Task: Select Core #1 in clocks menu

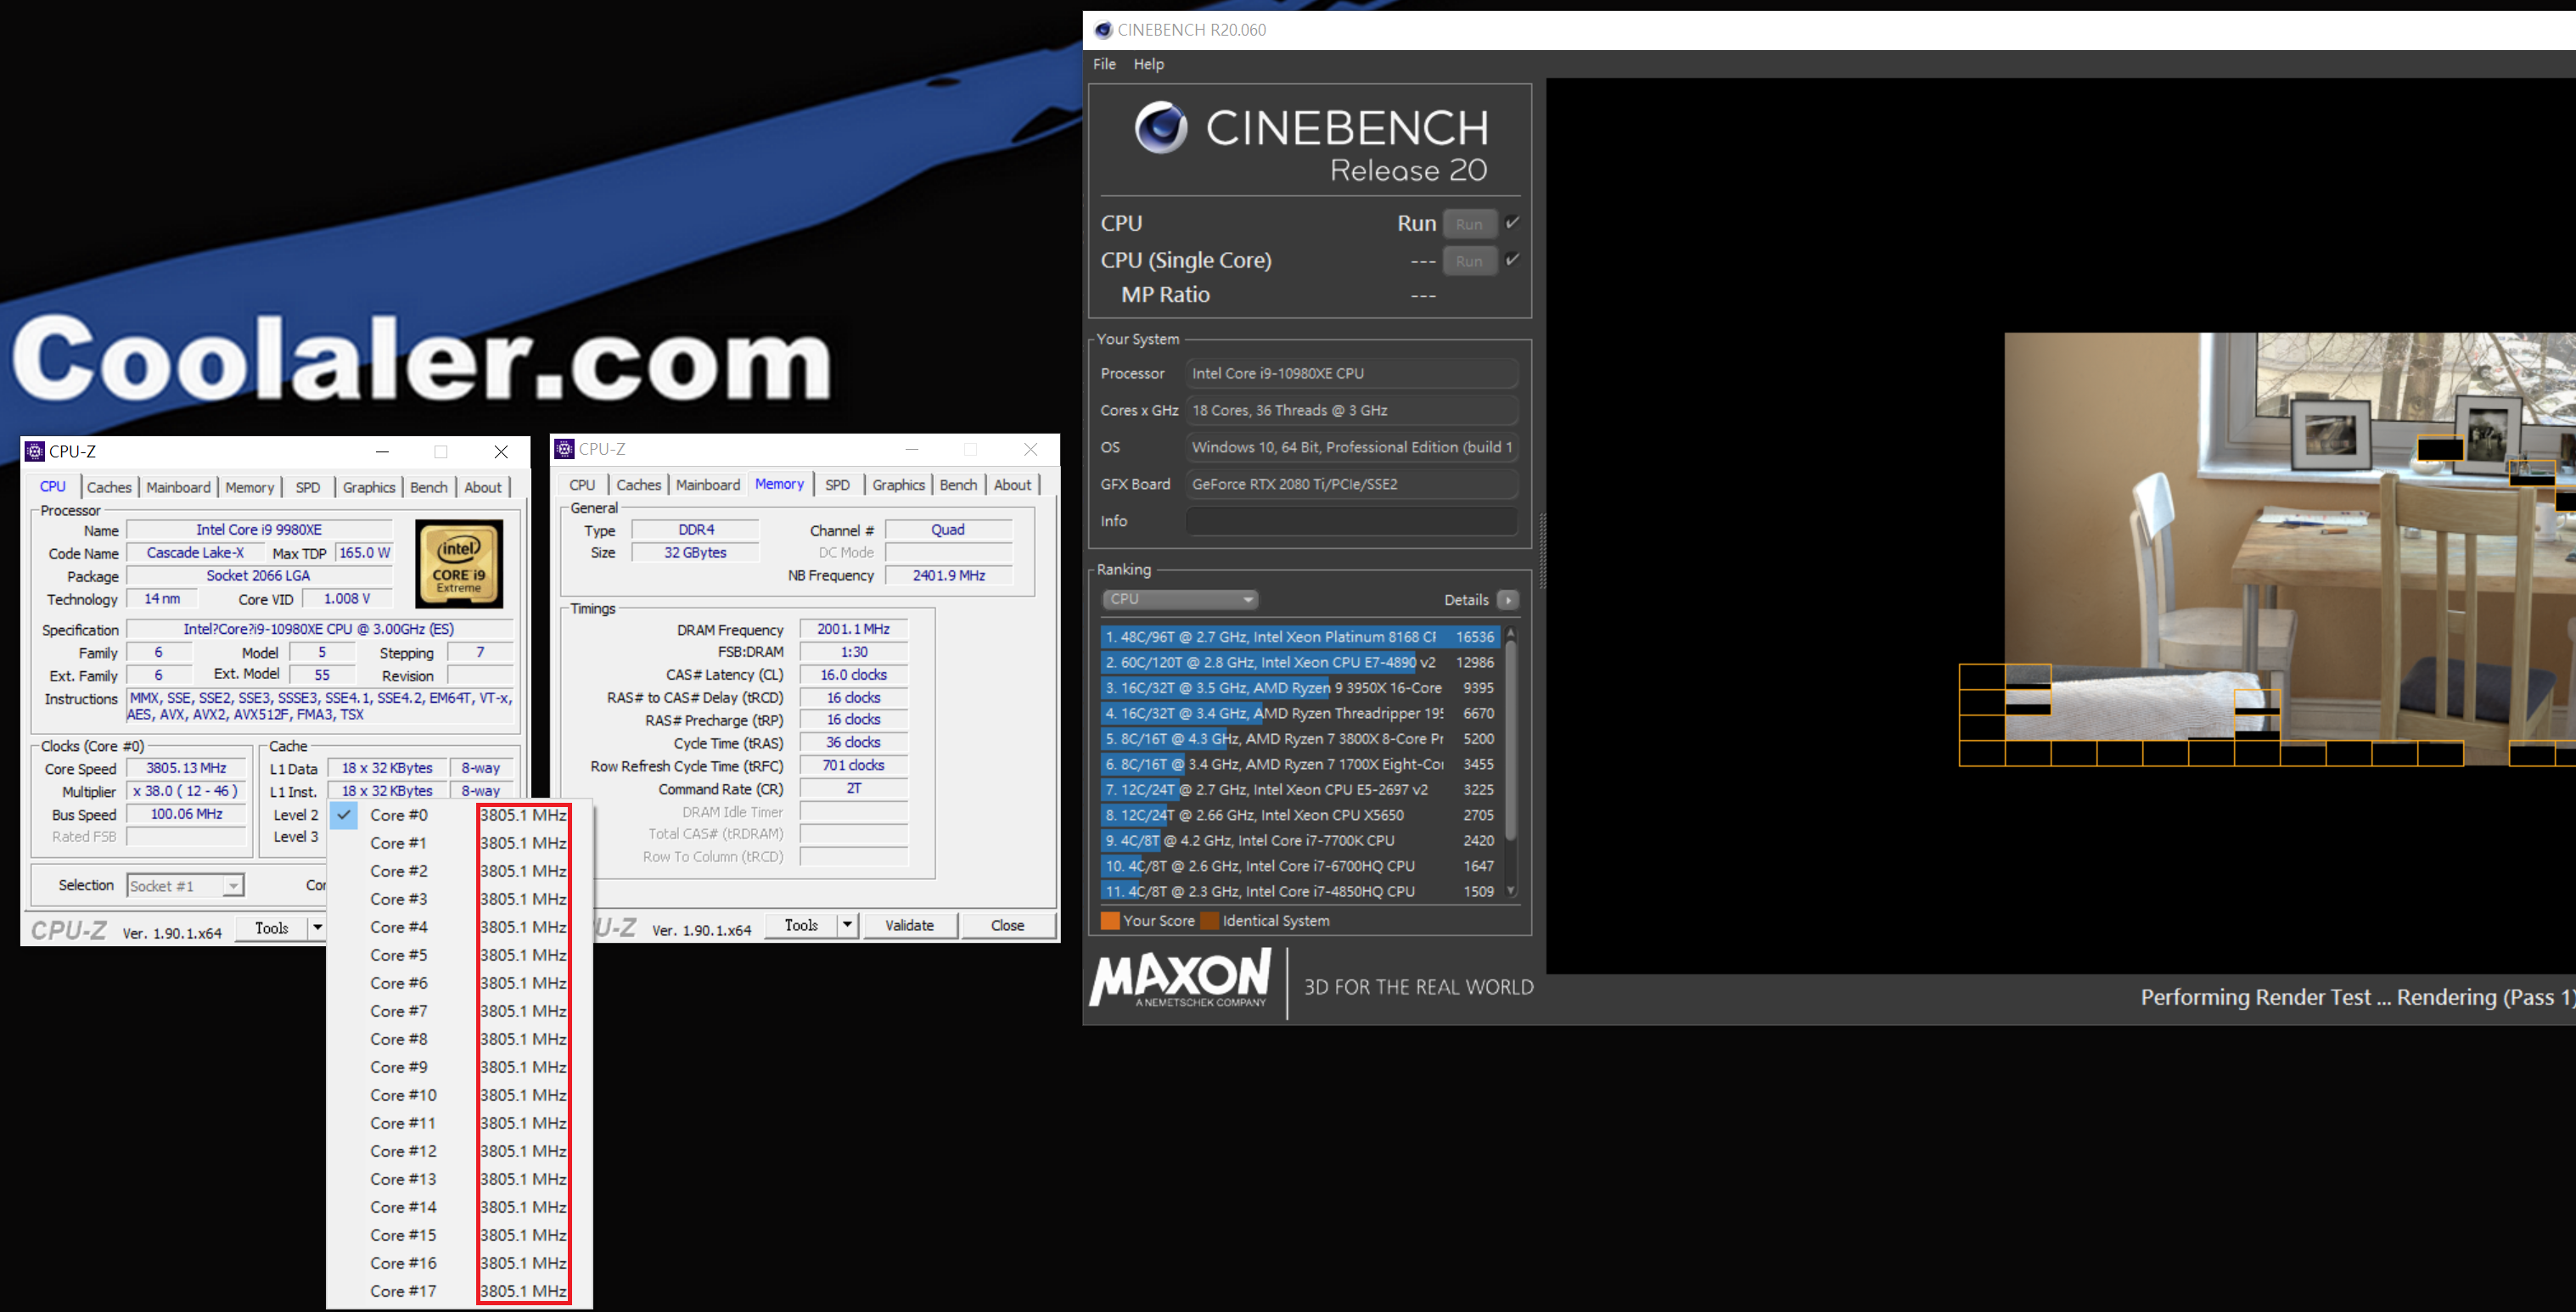Action: click(460, 843)
